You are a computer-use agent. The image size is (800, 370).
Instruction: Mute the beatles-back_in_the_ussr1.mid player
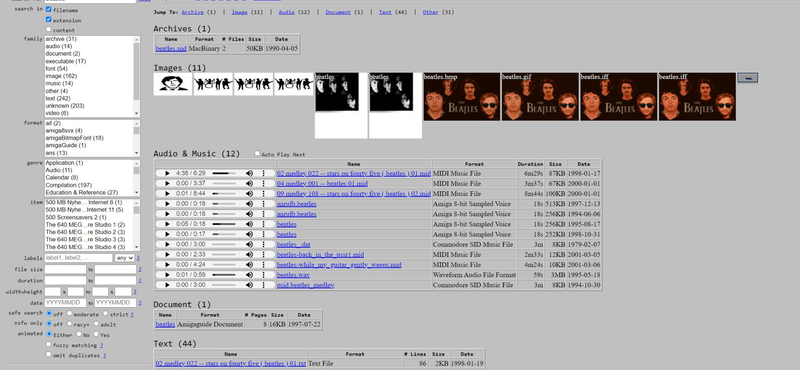[x=249, y=255]
